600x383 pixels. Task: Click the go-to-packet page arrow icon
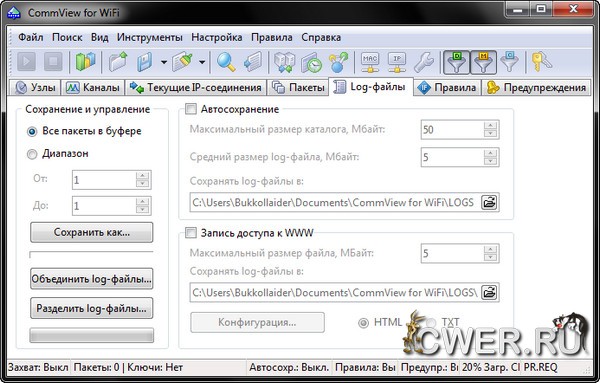[253, 62]
